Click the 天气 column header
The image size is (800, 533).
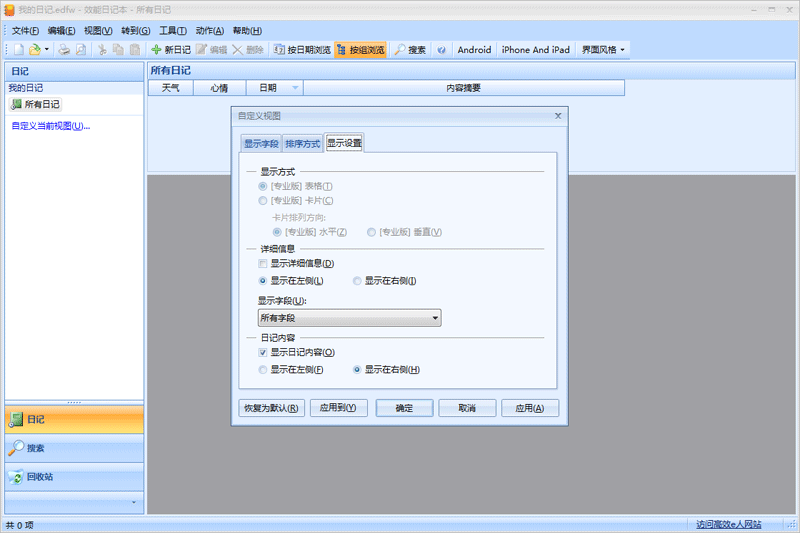click(x=170, y=88)
